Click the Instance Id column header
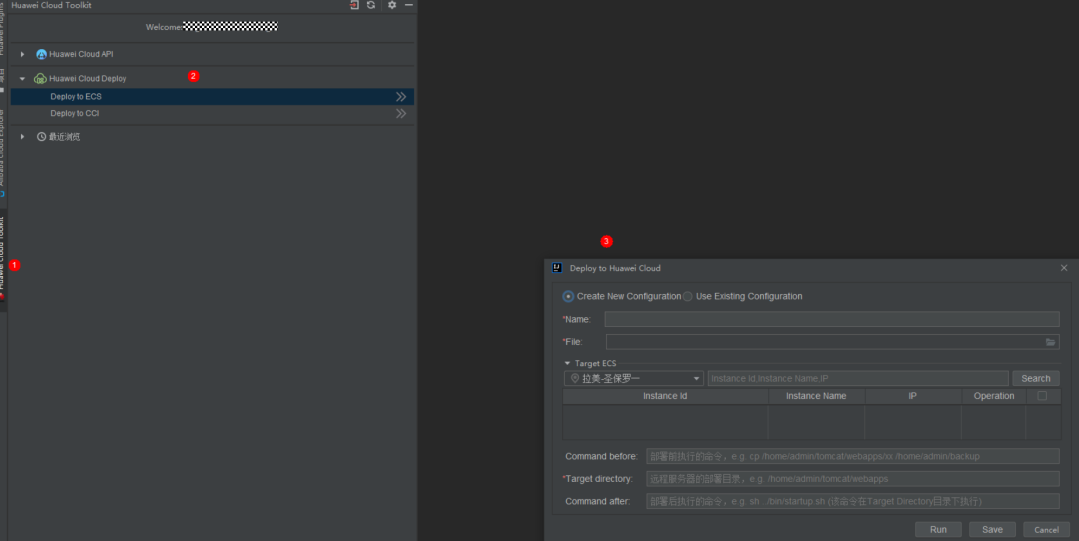Image resolution: width=1079 pixels, height=541 pixels. 665,396
